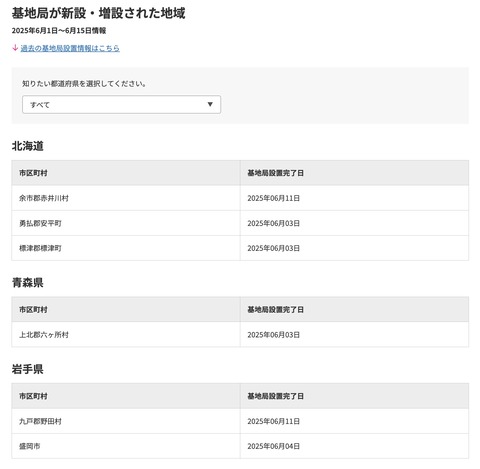Click the label 知りたい都道府県を選択してください。
Viewport: 480px width, 469px height.
(x=84, y=84)
